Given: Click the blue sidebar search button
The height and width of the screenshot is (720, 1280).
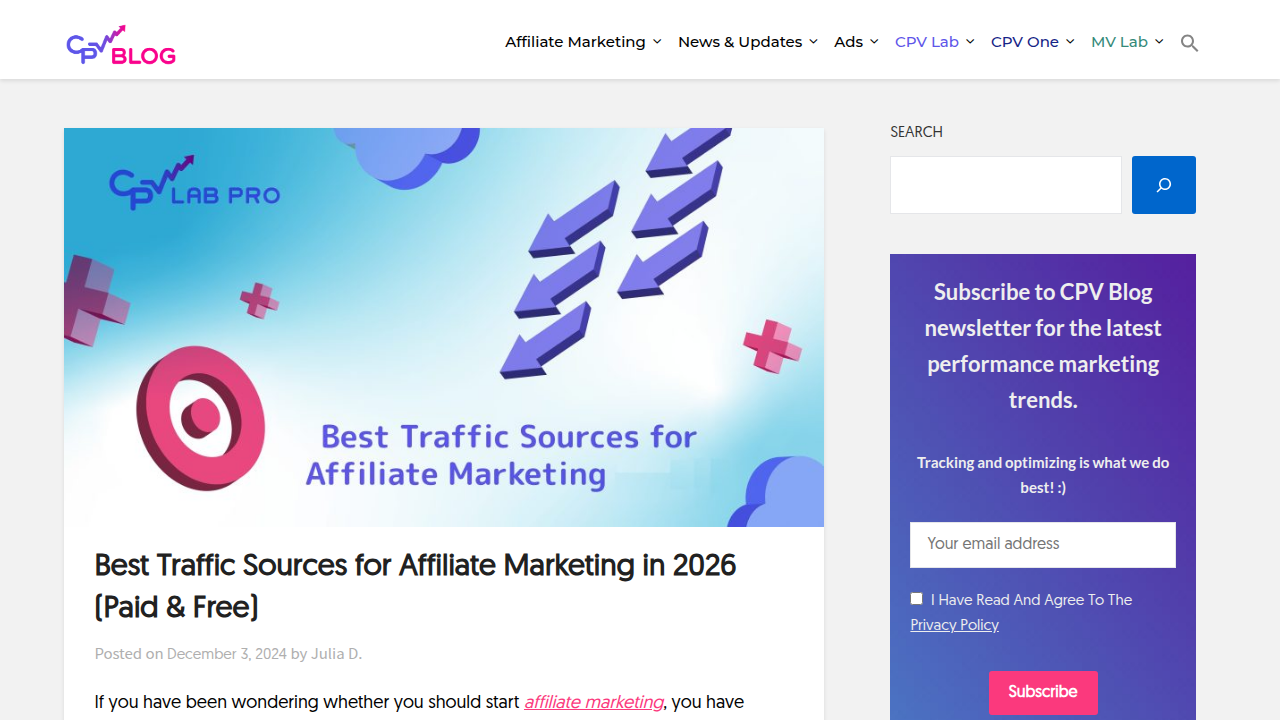Looking at the screenshot, I should tap(1164, 185).
